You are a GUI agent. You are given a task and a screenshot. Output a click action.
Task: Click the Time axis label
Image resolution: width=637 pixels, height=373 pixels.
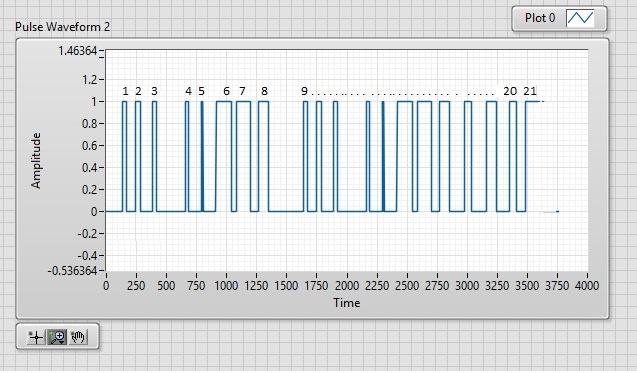pos(347,303)
